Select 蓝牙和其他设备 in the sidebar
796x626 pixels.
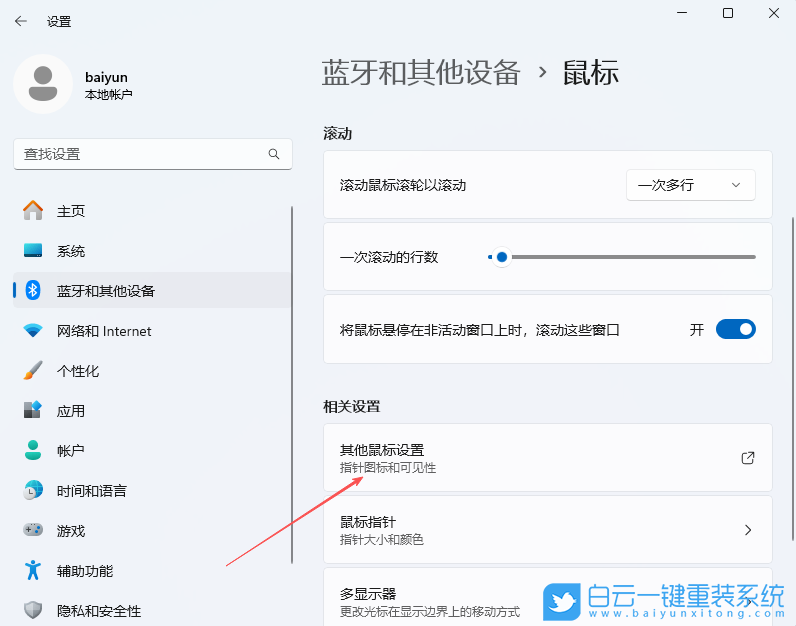click(152, 290)
